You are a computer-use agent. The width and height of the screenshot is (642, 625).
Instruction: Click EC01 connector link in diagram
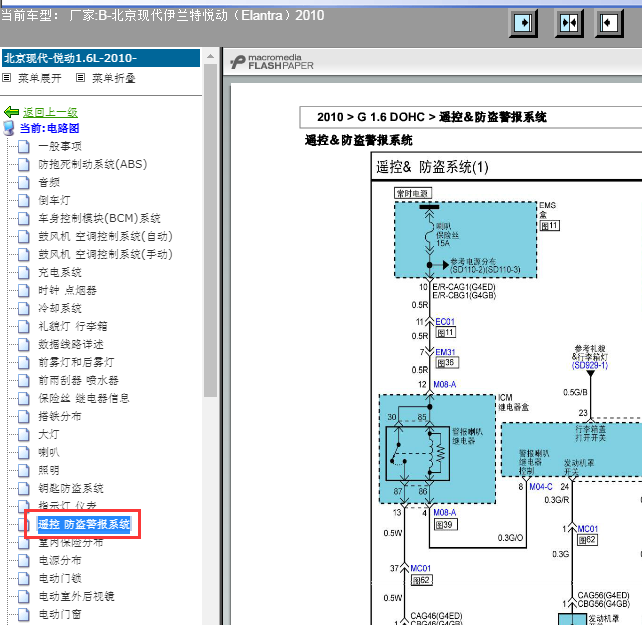(x=445, y=322)
